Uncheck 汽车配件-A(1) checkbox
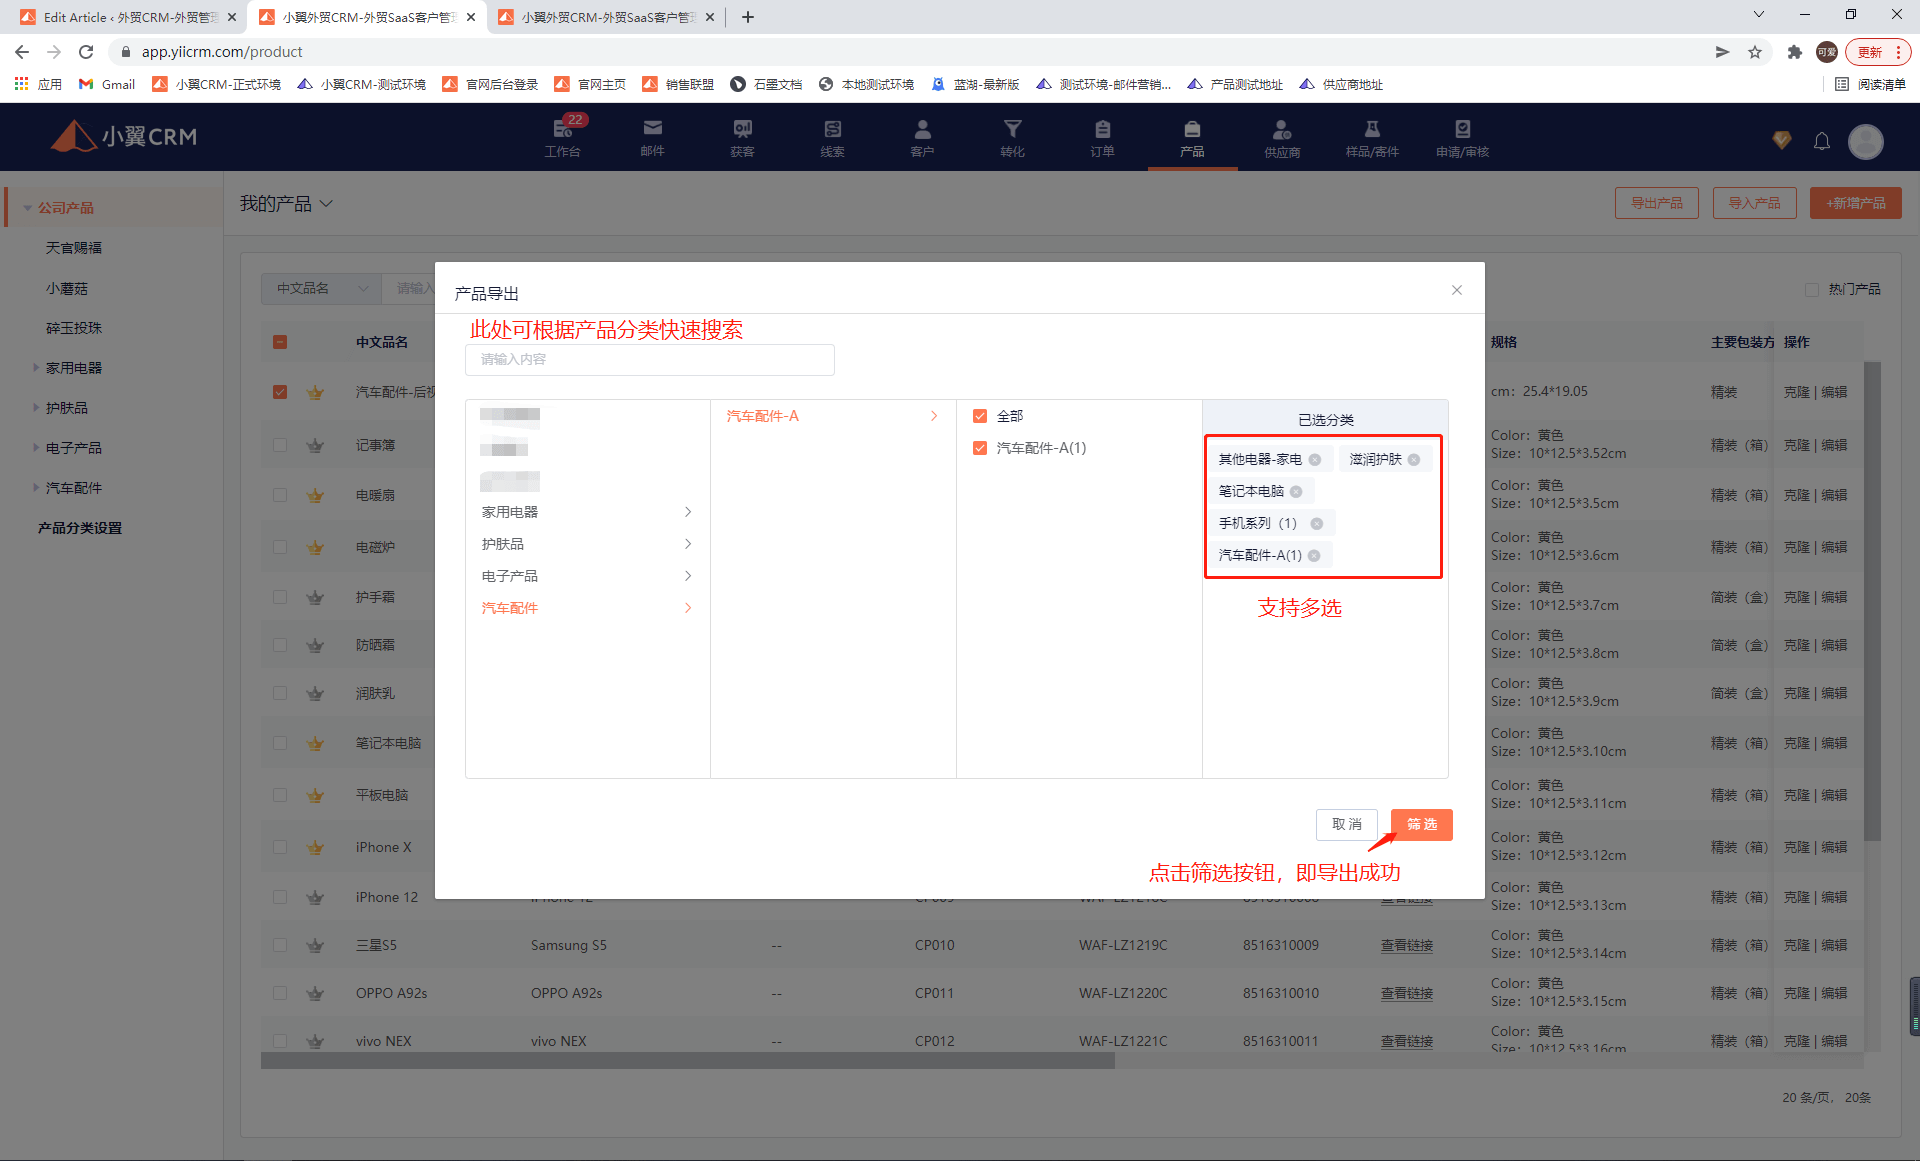 point(980,448)
